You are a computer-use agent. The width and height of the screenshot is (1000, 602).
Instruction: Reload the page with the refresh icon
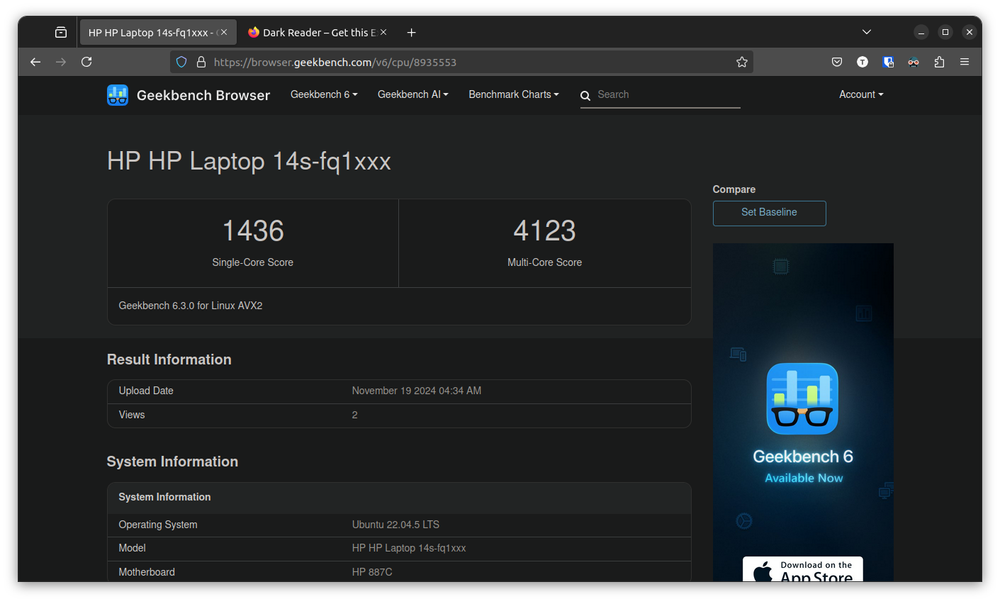click(x=86, y=61)
